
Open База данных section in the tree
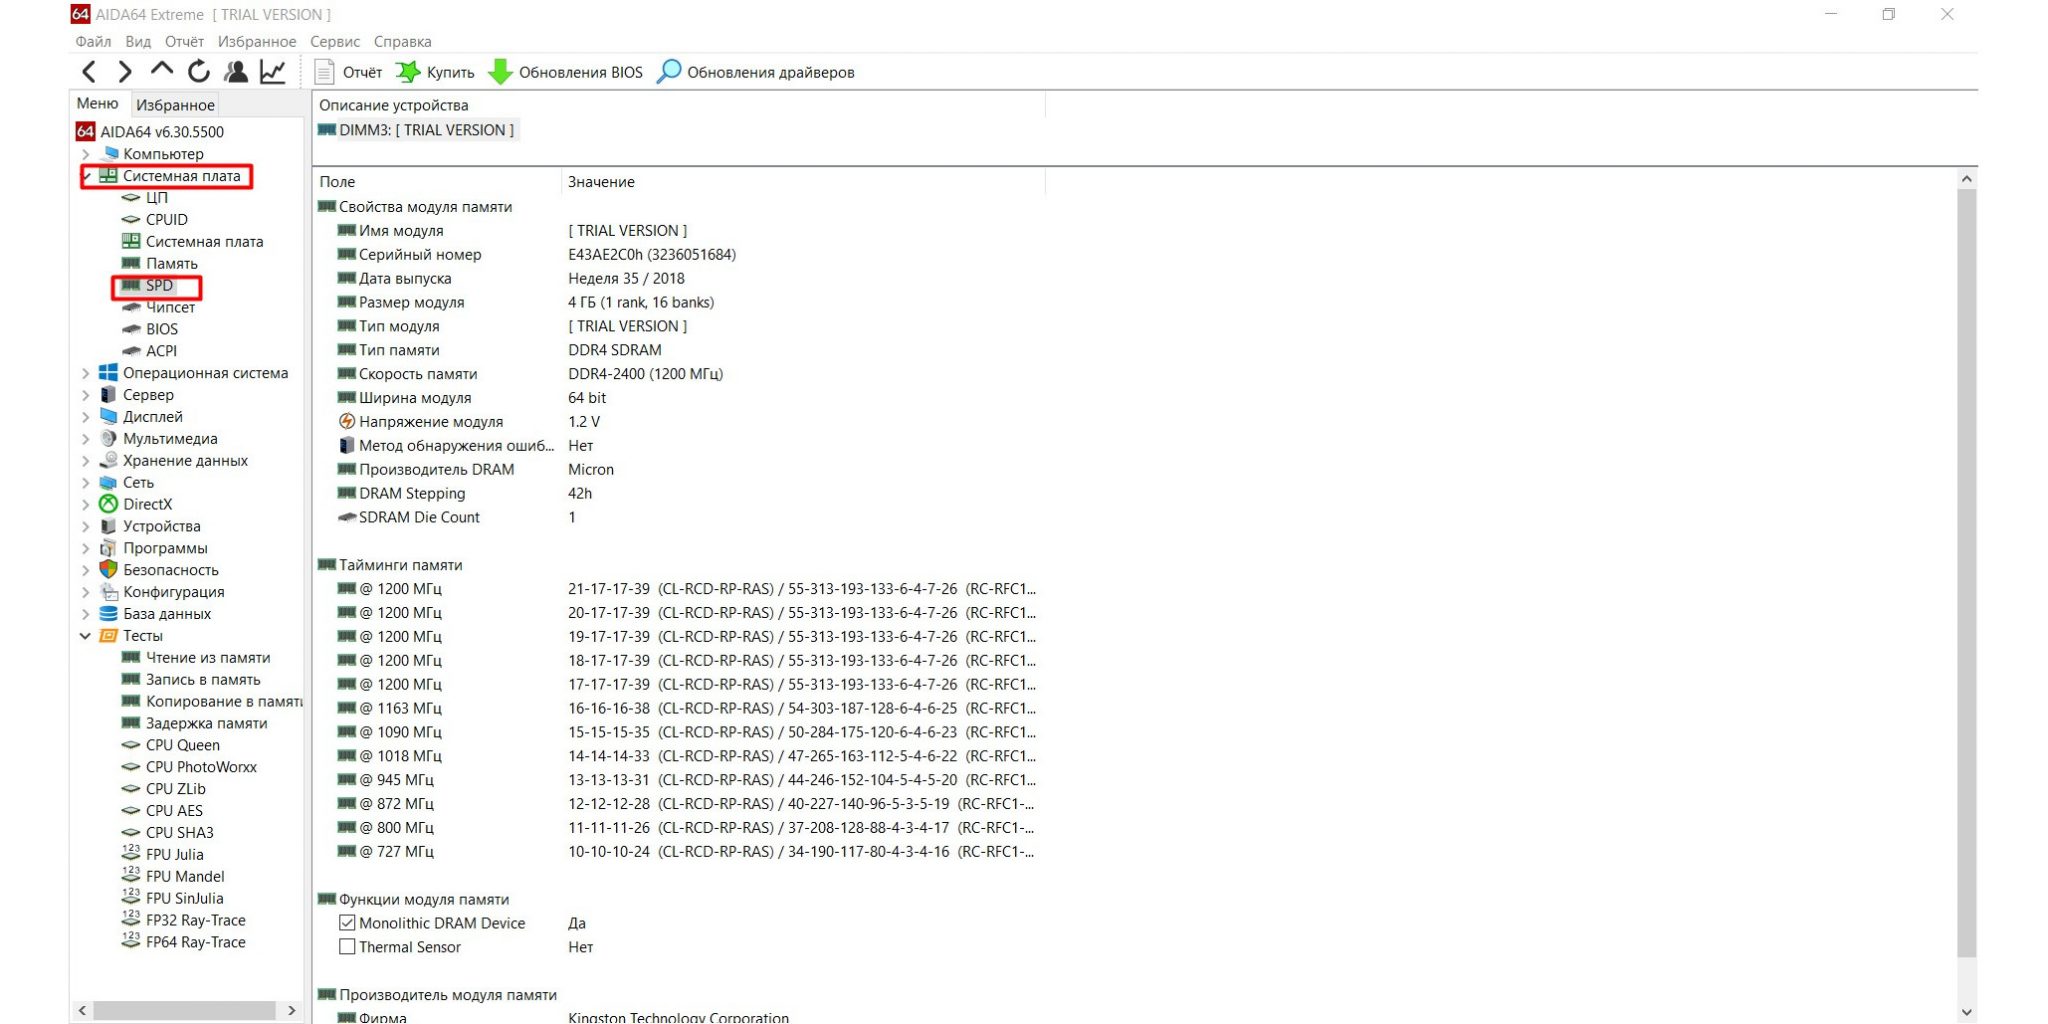166,614
